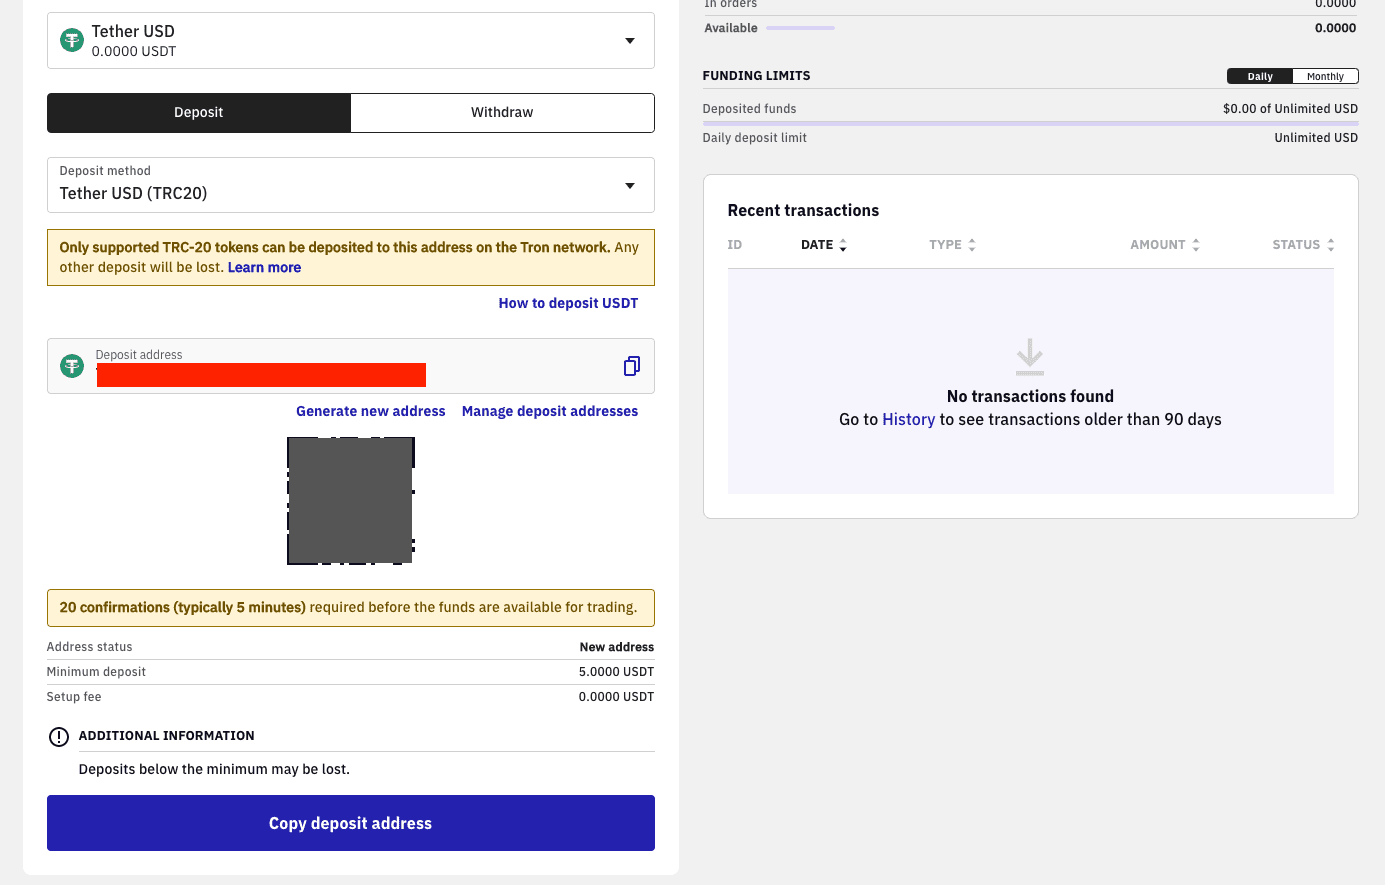Click Generate new address link

(x=371, y=411)
